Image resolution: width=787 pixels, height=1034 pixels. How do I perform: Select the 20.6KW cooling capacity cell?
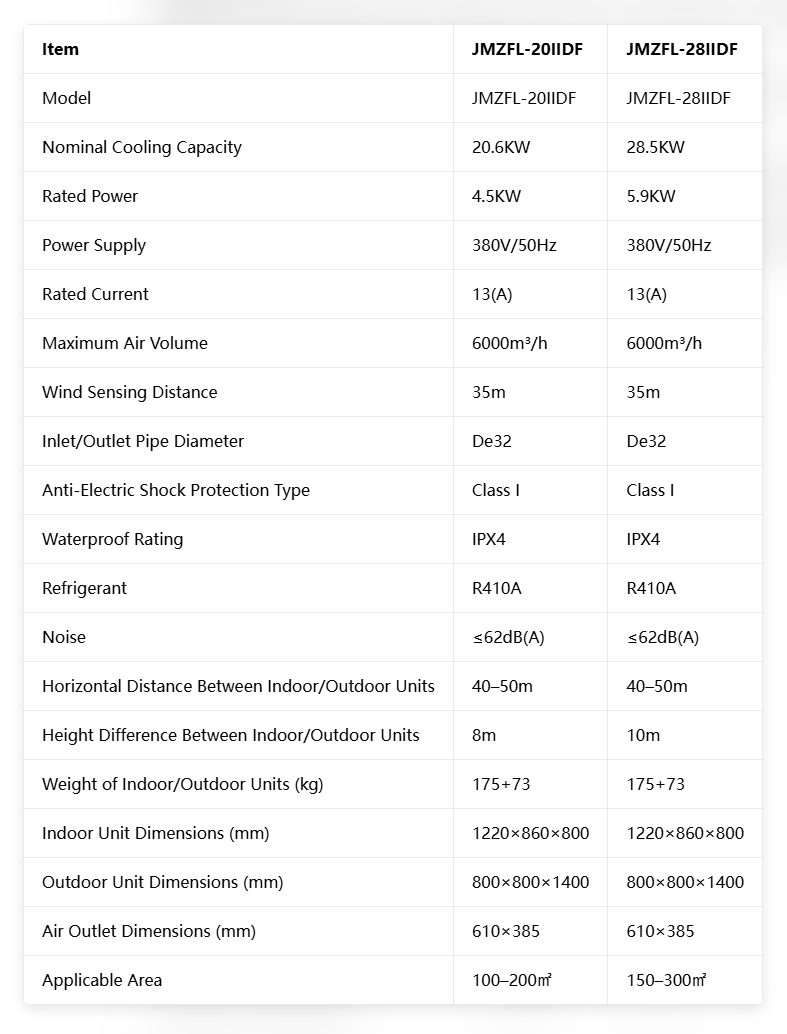pos(500,147)
